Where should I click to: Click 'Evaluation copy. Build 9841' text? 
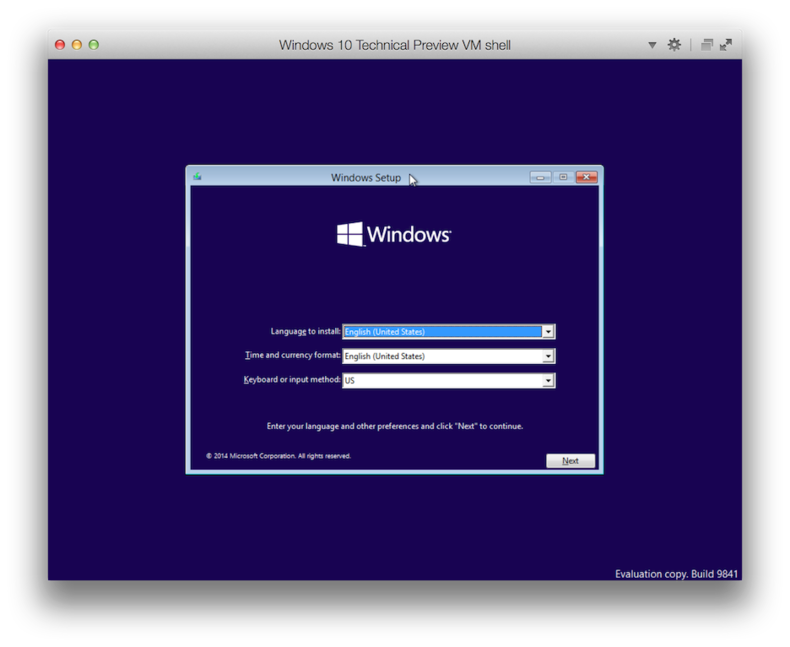coord(676,574)
